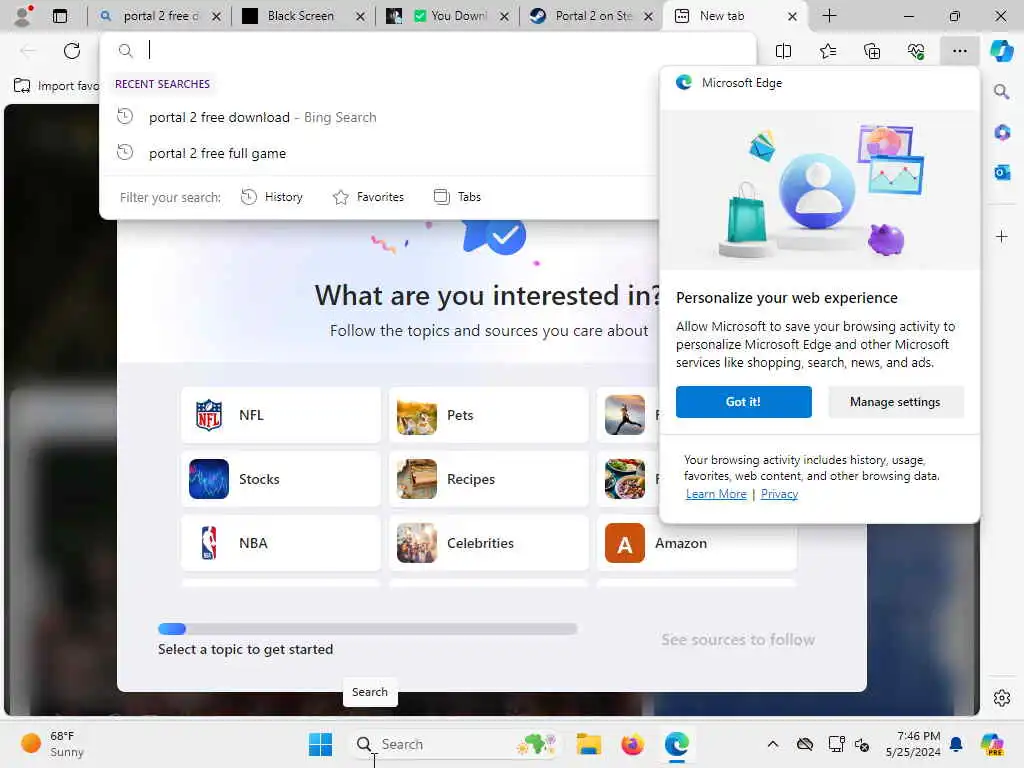Open Split screen icon in toolbar

783,51
